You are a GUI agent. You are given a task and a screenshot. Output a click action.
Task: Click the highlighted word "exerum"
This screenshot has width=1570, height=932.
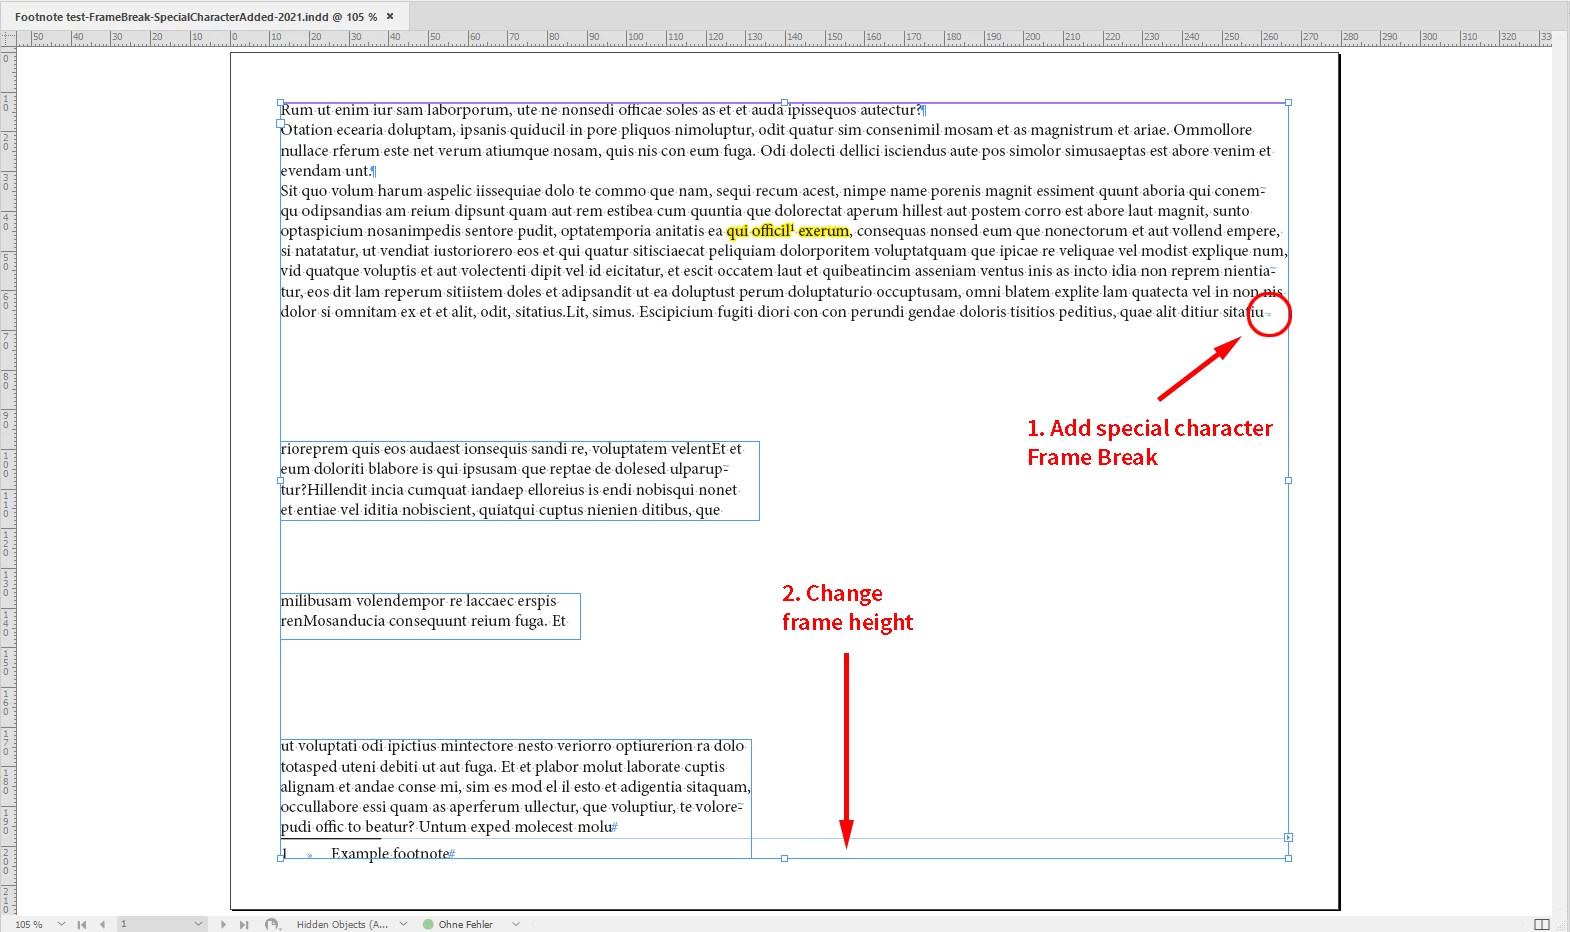[824, 231]
